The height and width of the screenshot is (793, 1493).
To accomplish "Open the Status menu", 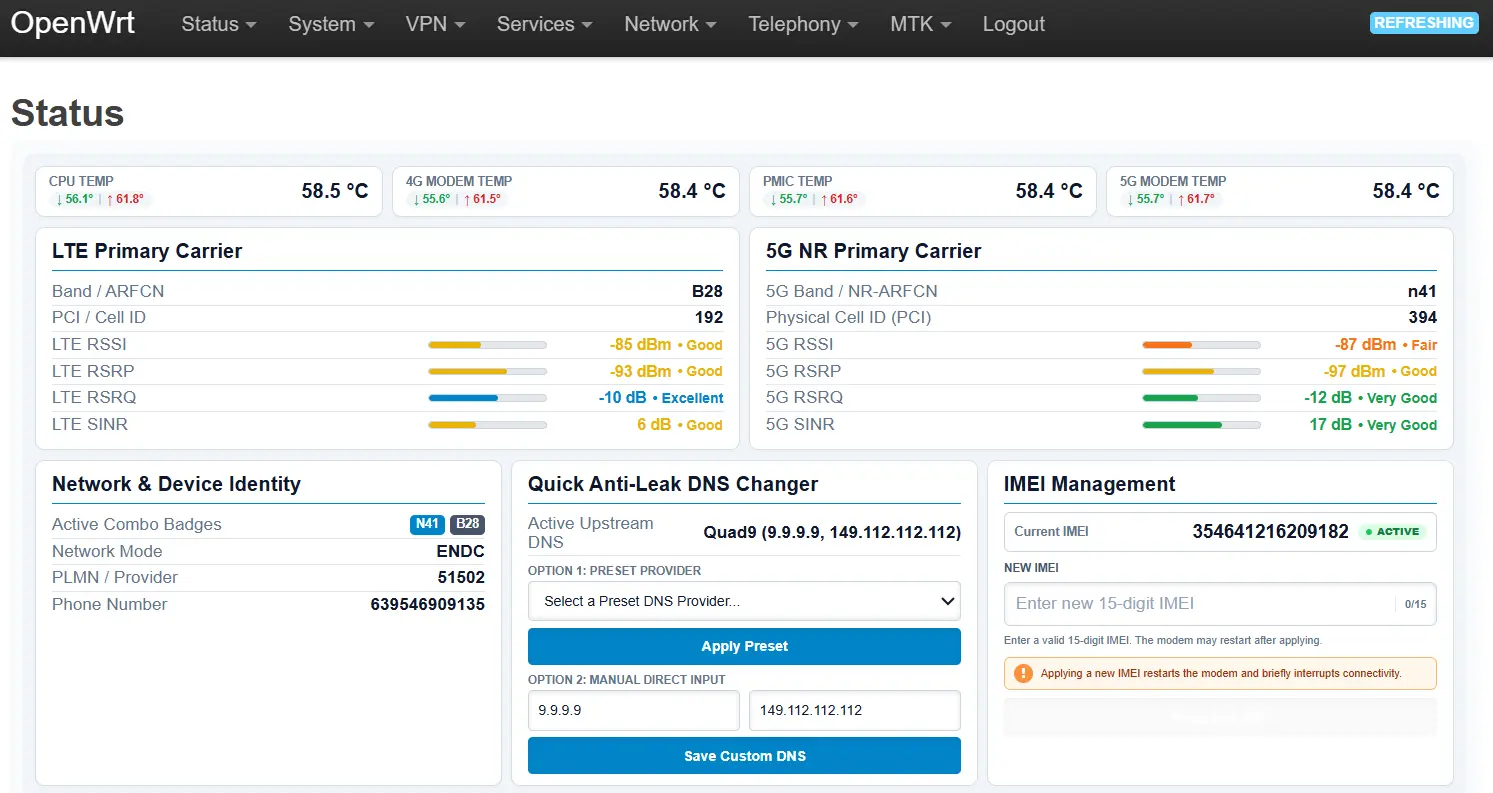I will pyautogui.click(x=218, y=24).
